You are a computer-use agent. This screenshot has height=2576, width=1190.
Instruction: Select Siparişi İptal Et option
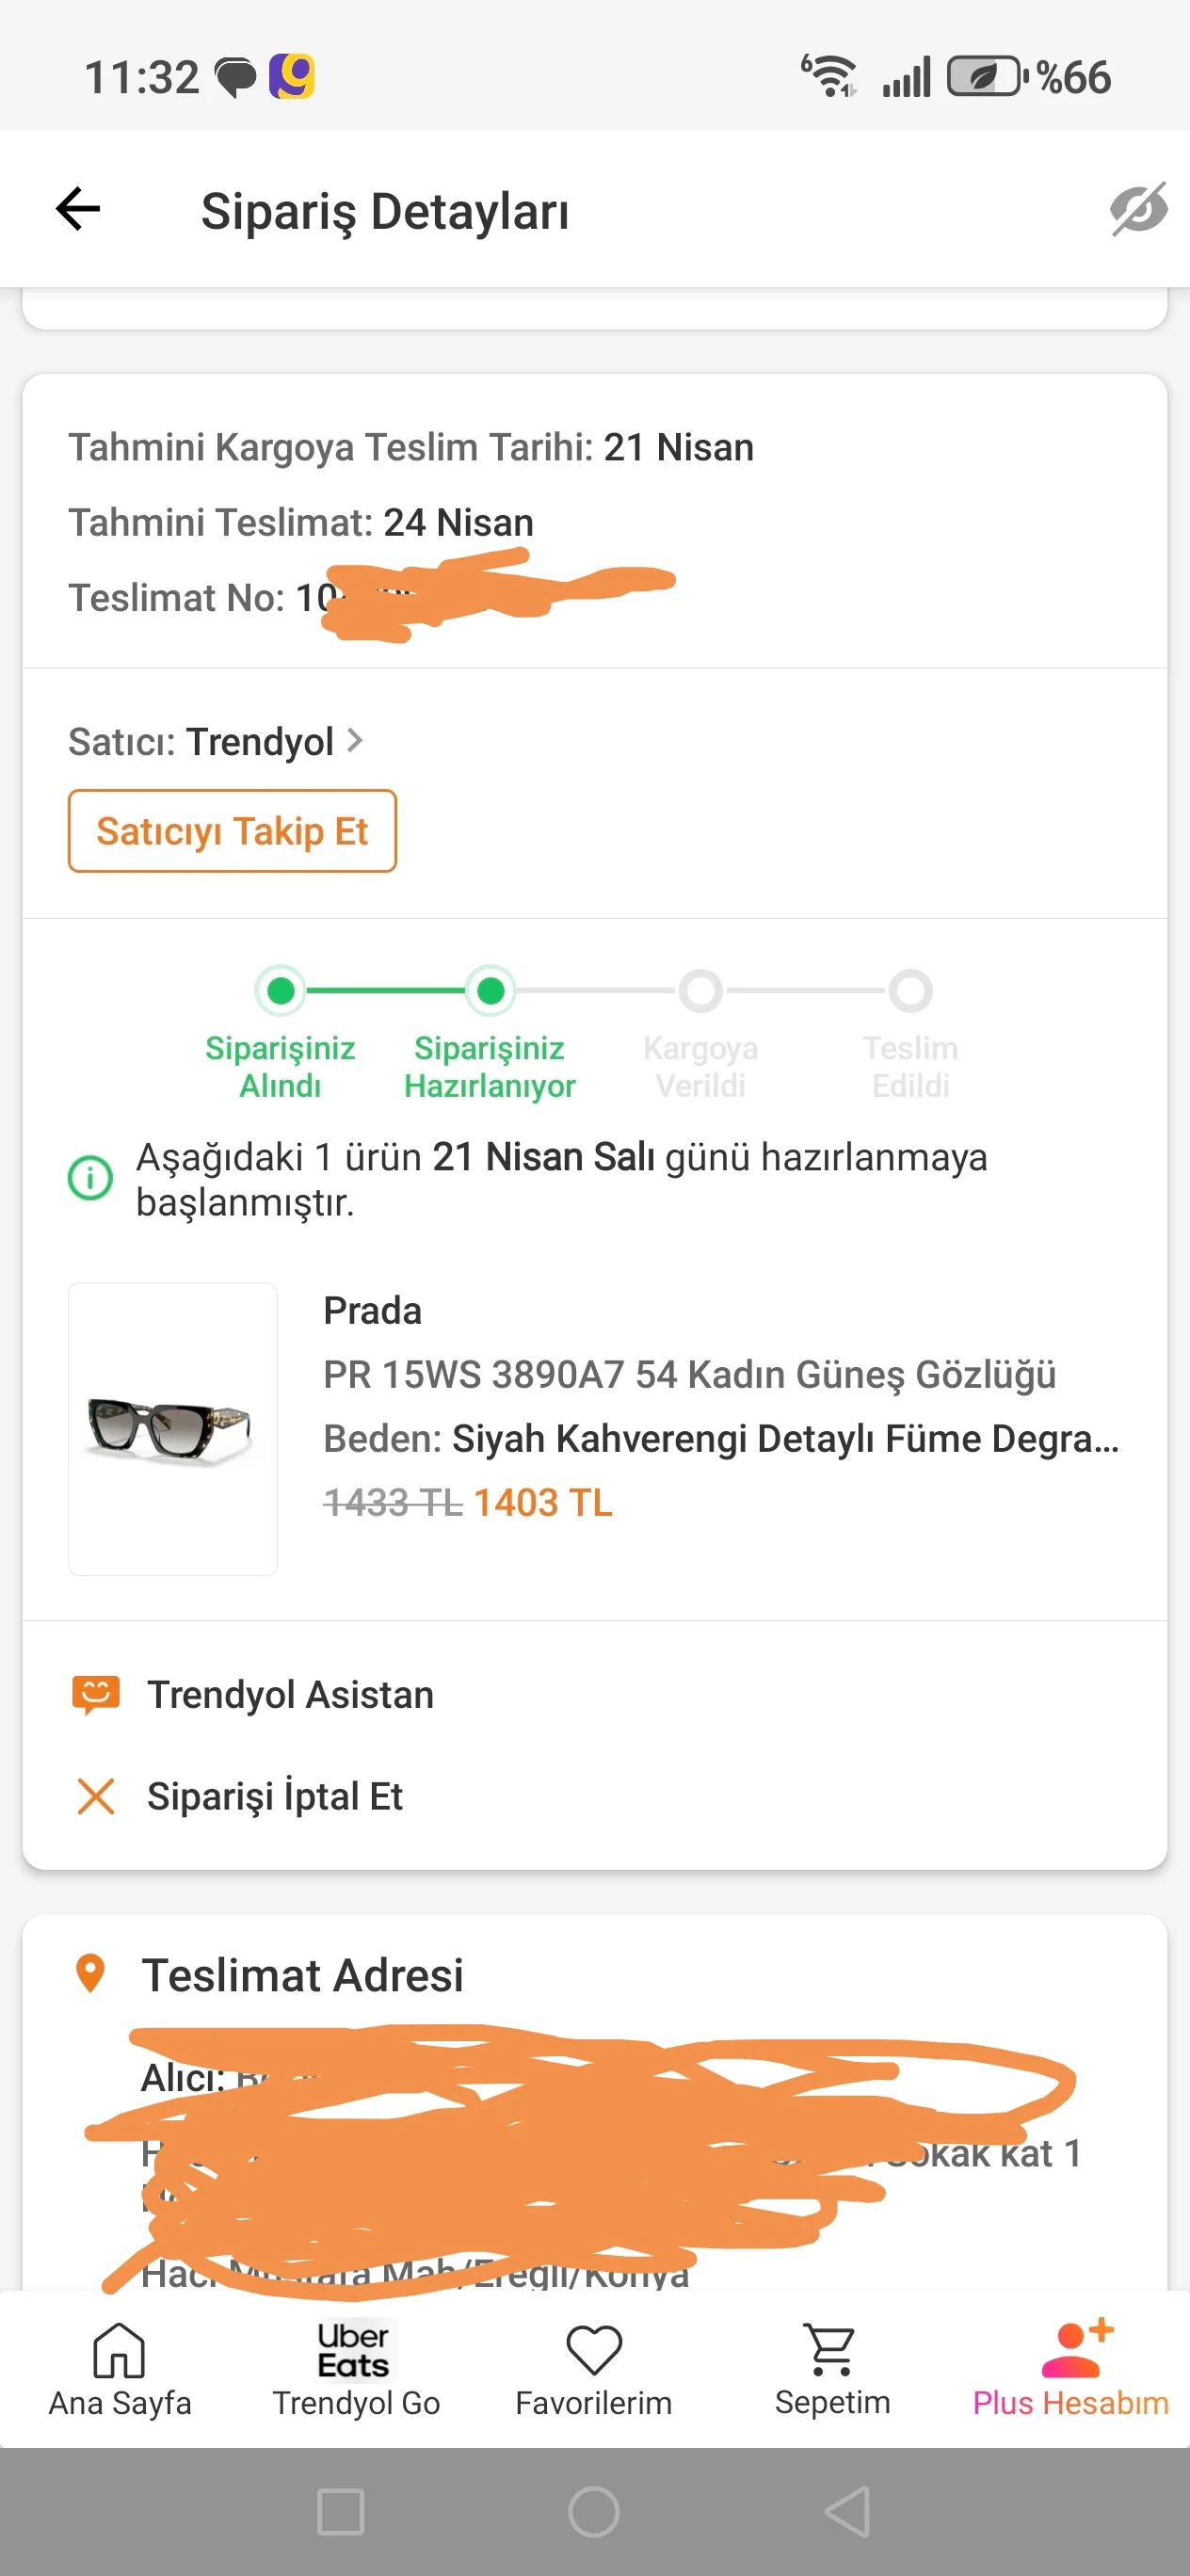click(275, 1796)
